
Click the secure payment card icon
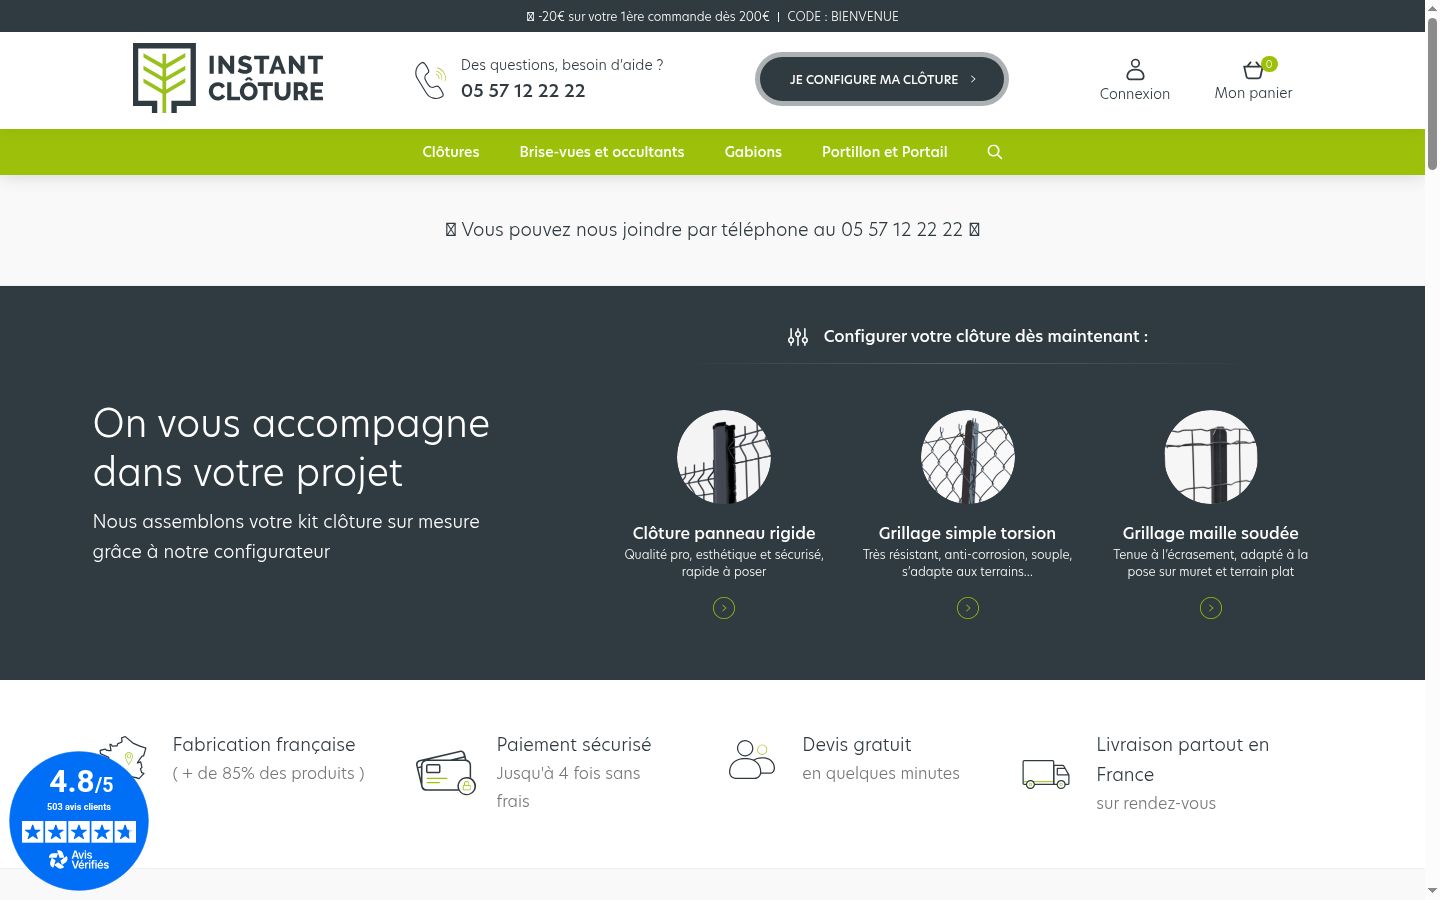tap(446, 772)
